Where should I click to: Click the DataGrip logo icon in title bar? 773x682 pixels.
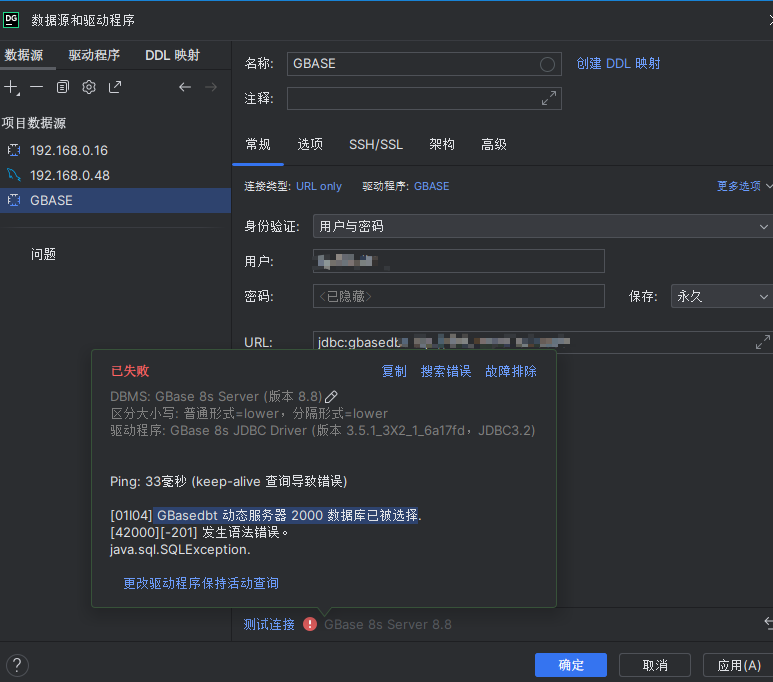click(x=11, y=20)
